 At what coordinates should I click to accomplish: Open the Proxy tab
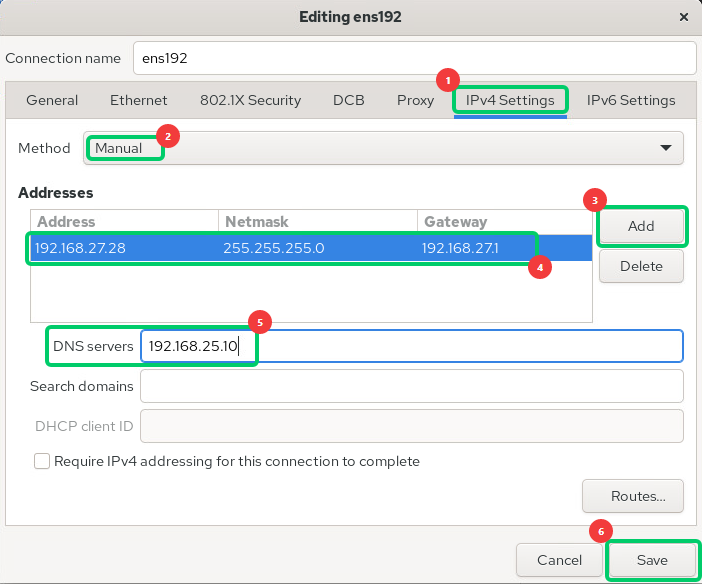pos(415,100)
